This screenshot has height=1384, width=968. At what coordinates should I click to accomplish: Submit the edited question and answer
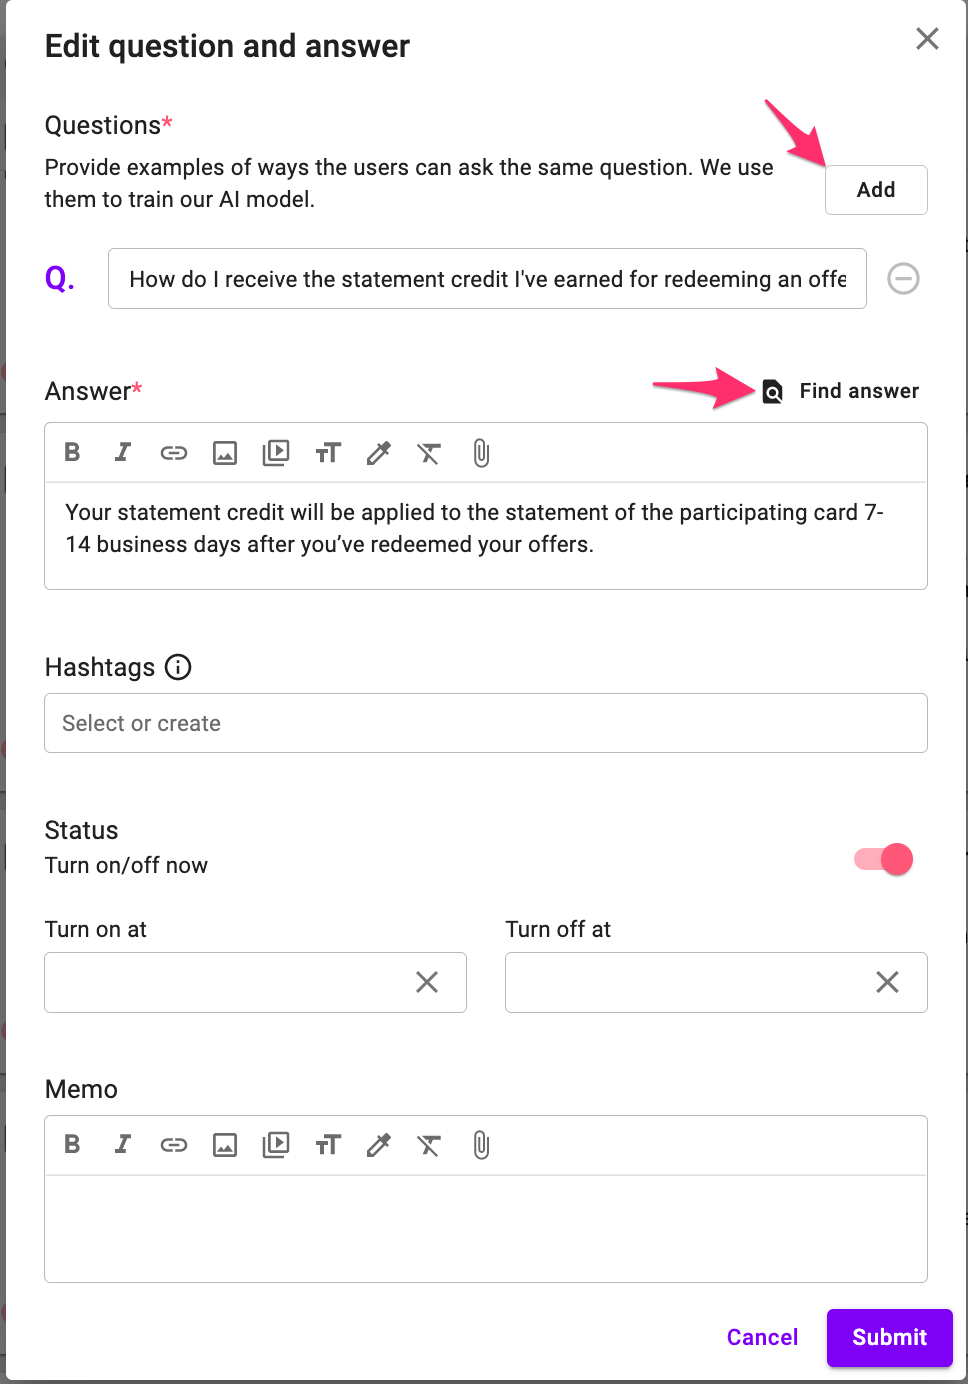tap(888, 1337)
